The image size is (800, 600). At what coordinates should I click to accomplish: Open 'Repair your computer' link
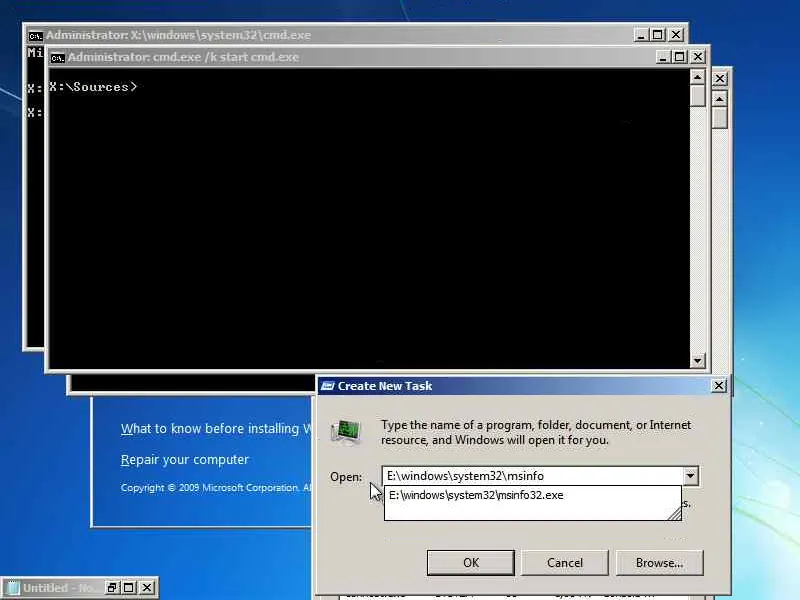[185, 460]
